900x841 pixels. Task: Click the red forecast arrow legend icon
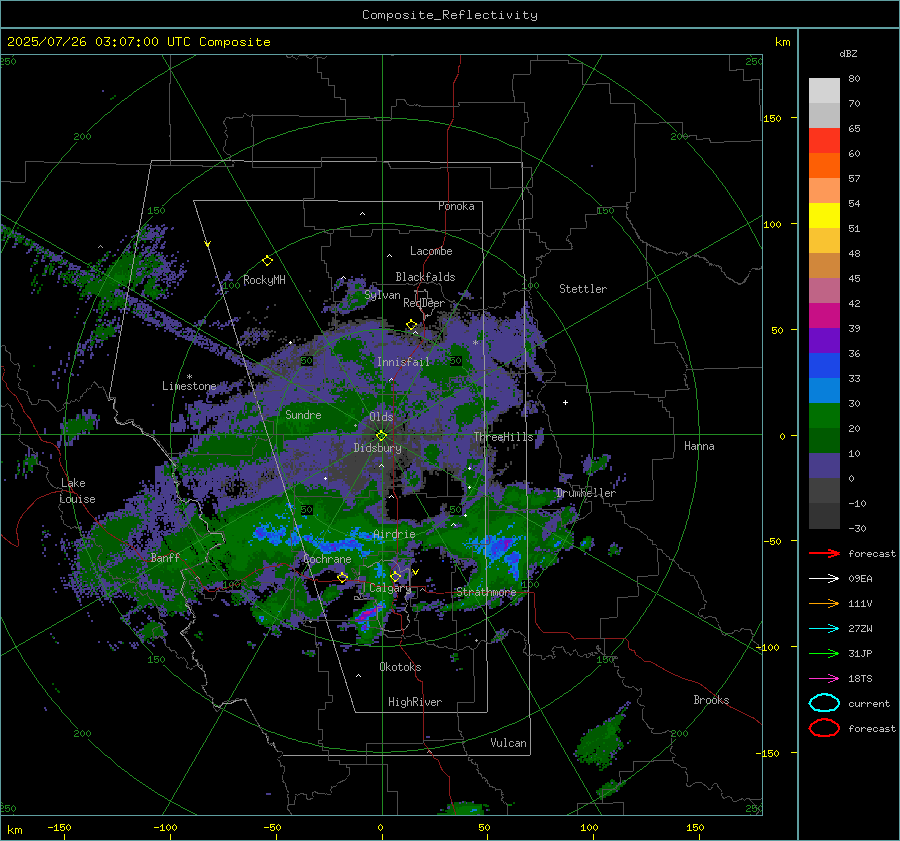(824, 553)
